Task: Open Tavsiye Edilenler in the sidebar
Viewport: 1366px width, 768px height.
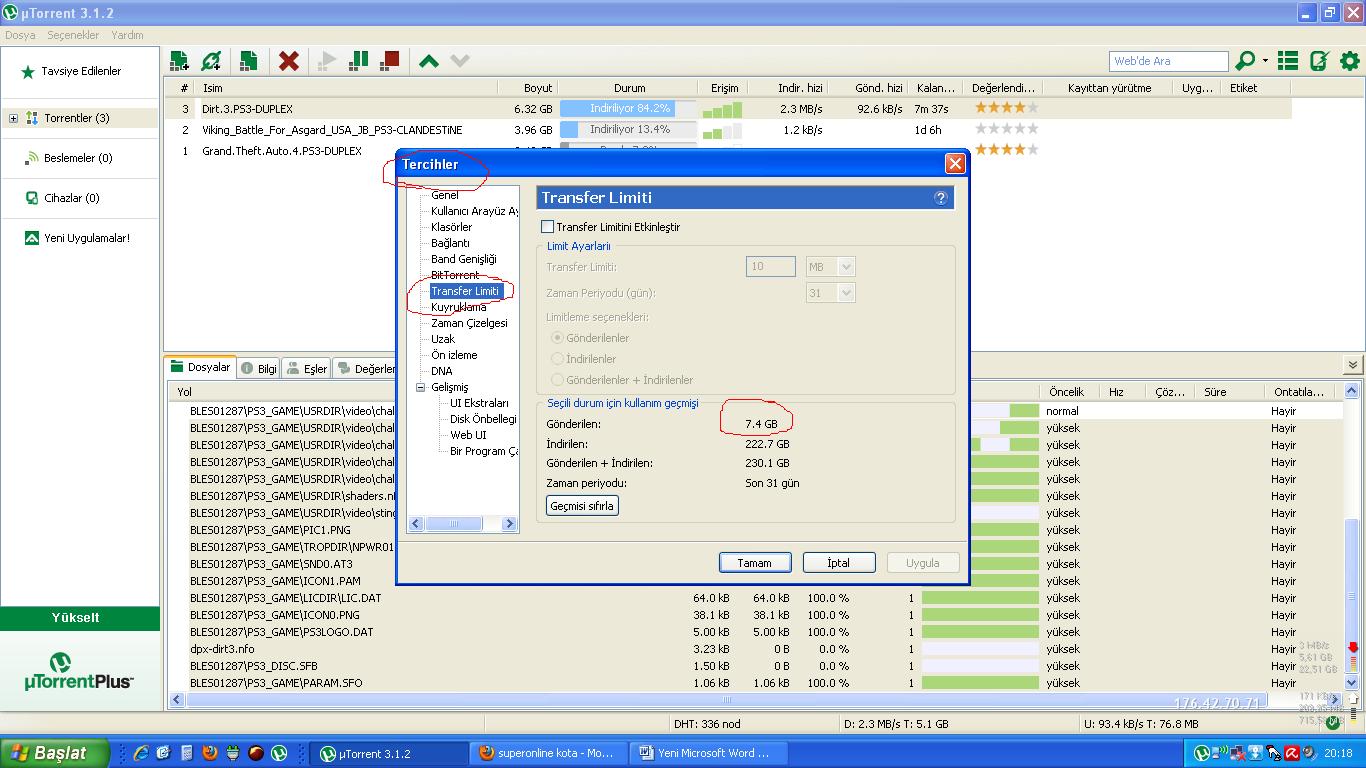Action: pos(80,72)
